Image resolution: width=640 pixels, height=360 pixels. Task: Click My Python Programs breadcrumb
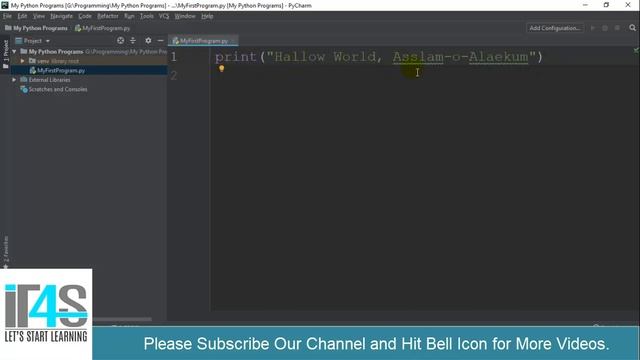coord(36,28)
